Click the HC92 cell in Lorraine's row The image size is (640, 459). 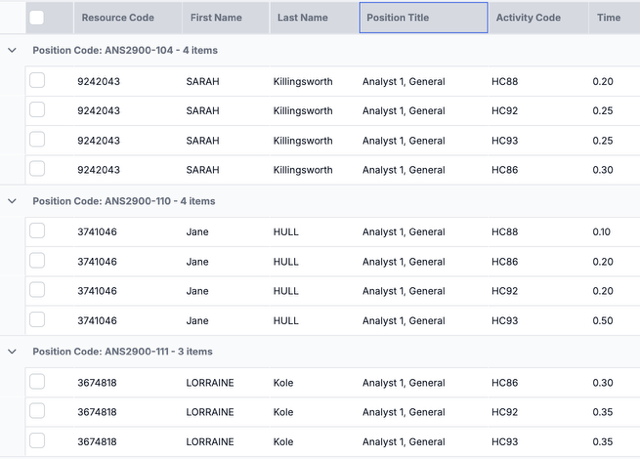(505, 412)
